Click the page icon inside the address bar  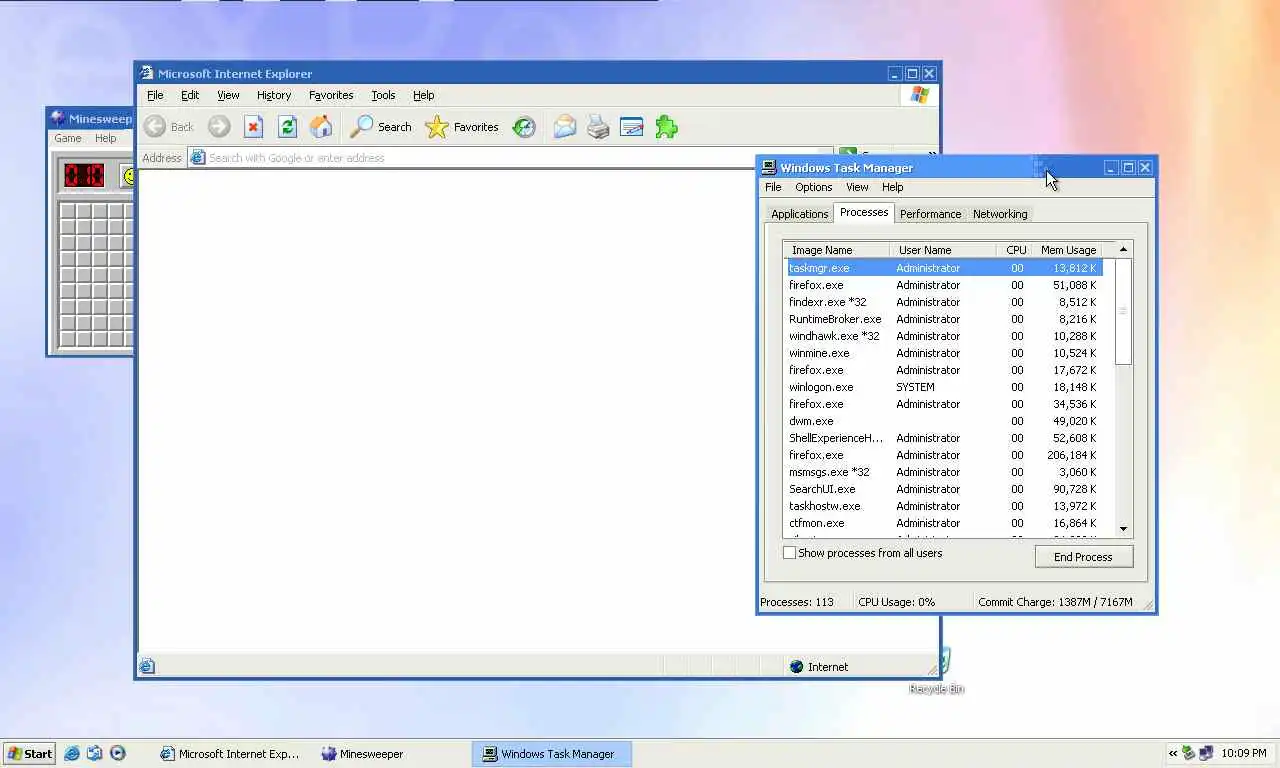[198, 157]
